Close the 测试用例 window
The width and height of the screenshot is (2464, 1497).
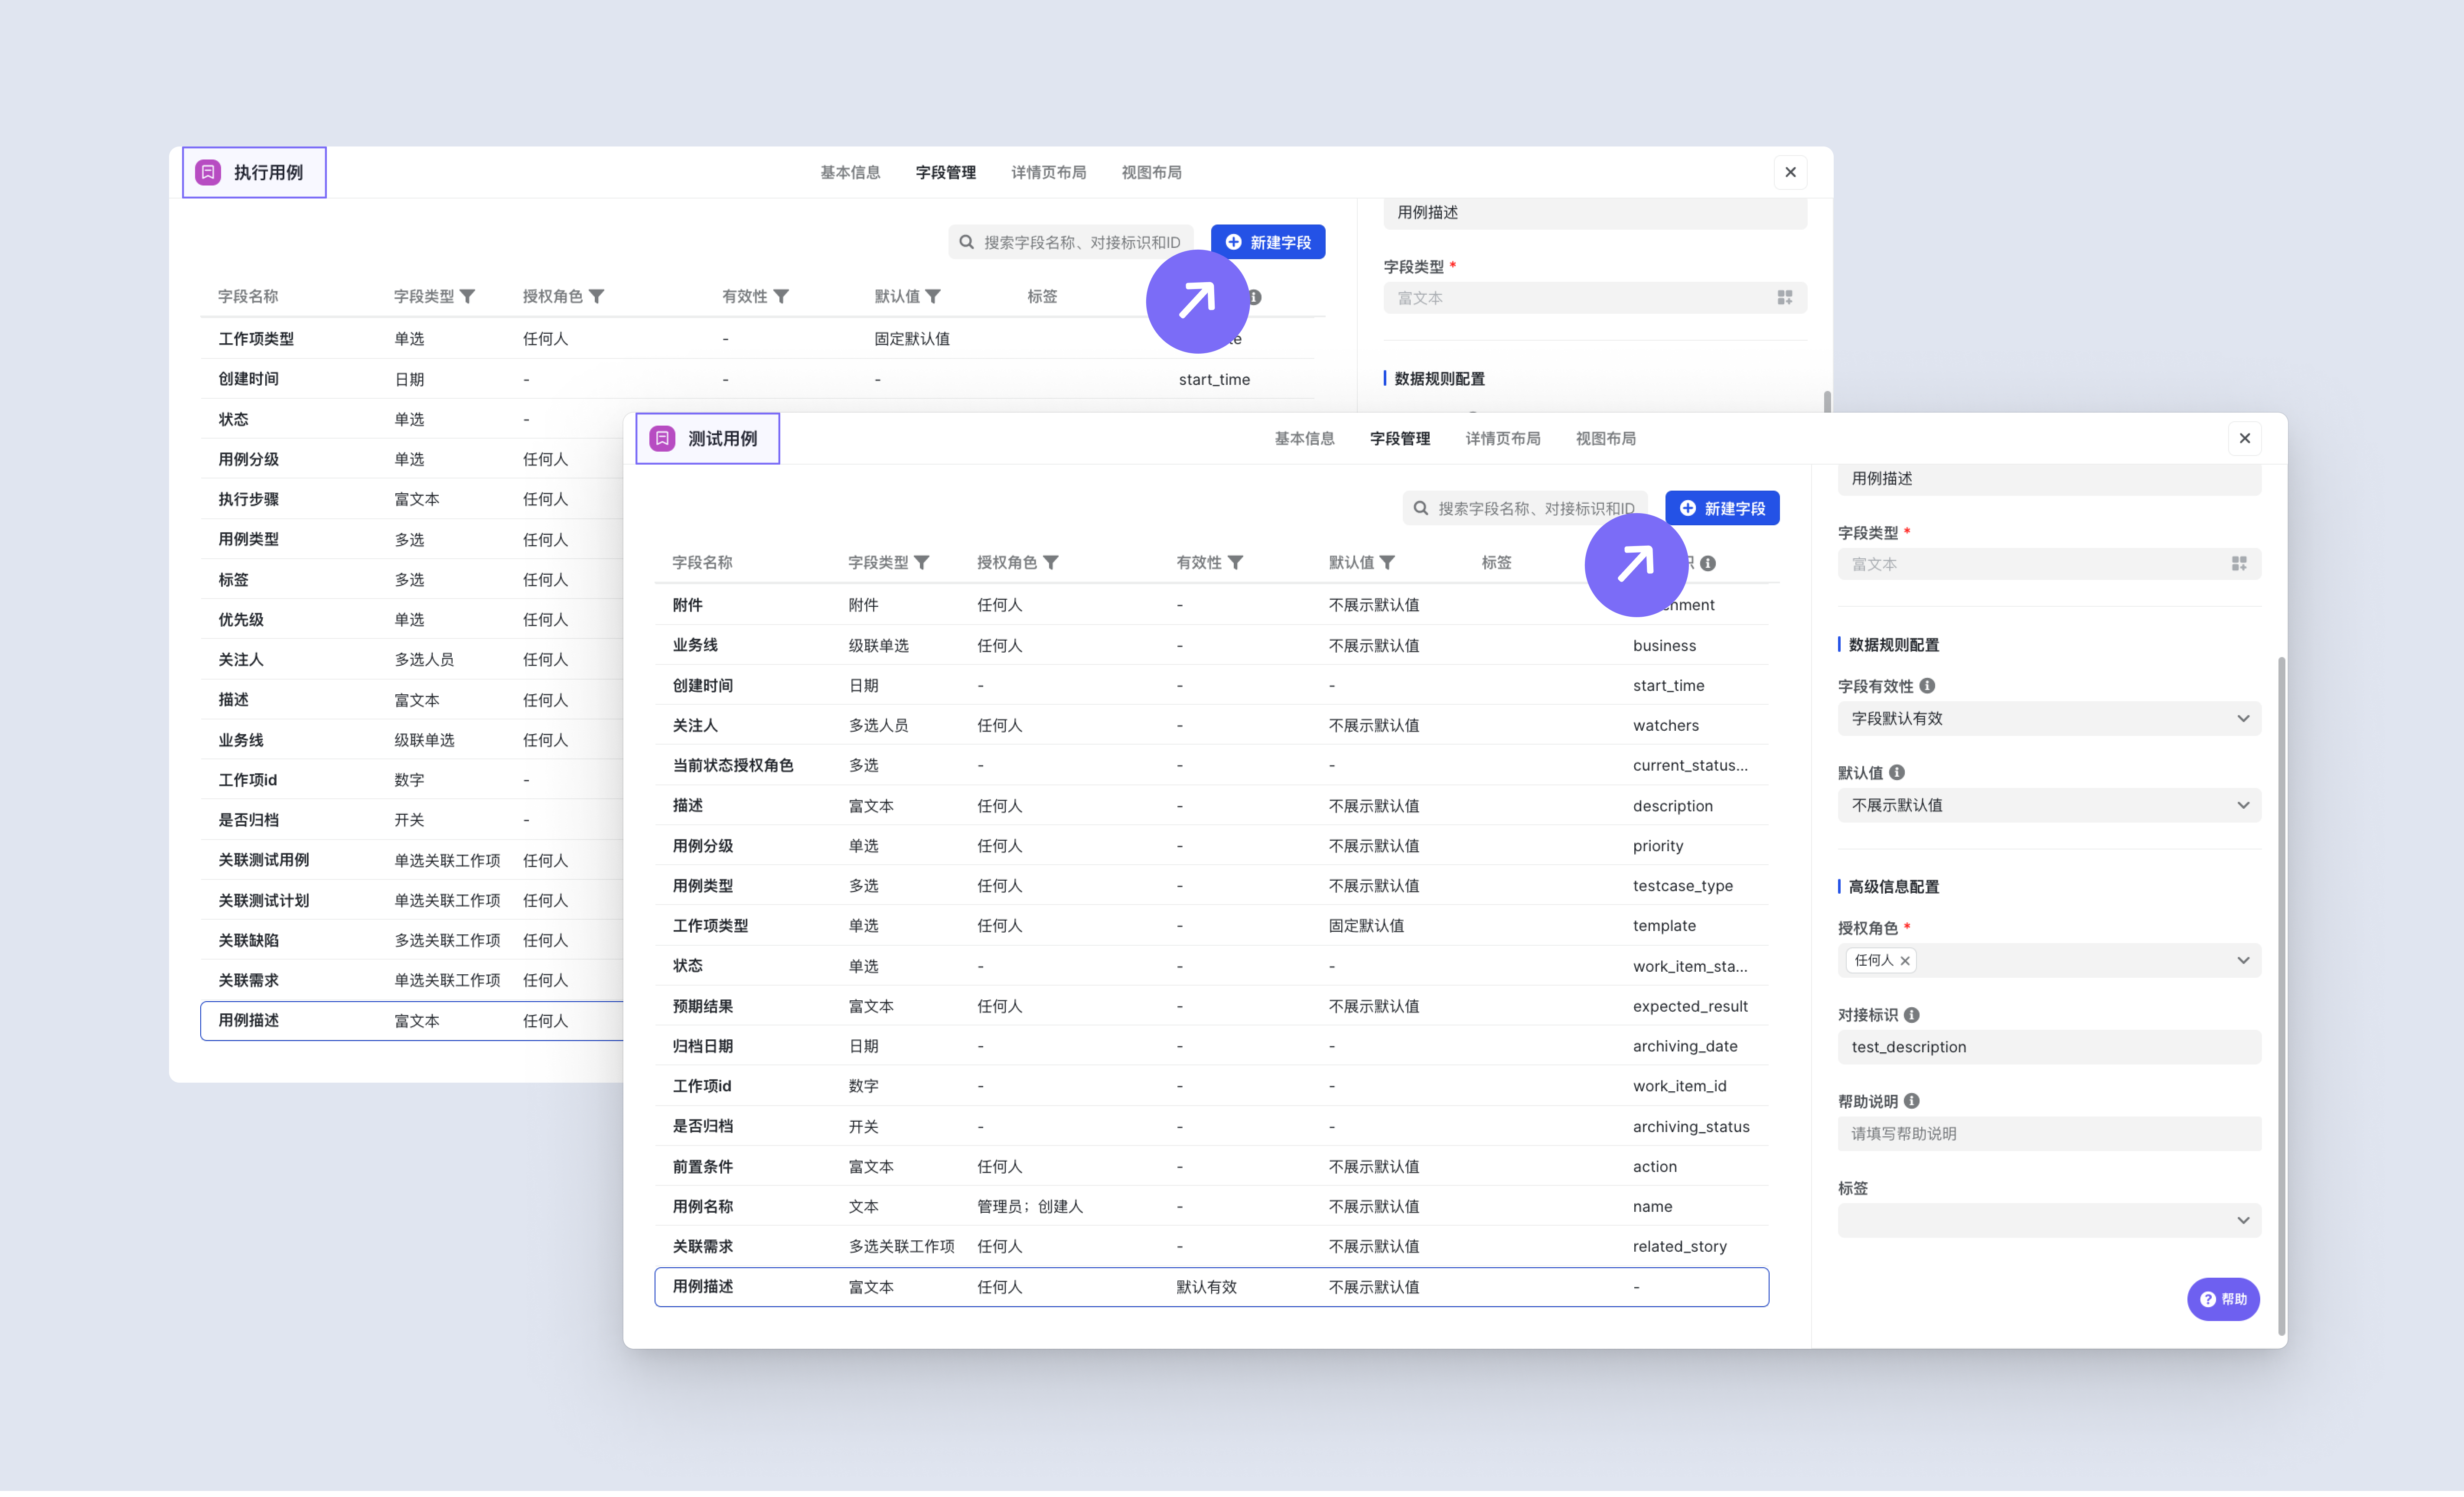[2245, 439]
